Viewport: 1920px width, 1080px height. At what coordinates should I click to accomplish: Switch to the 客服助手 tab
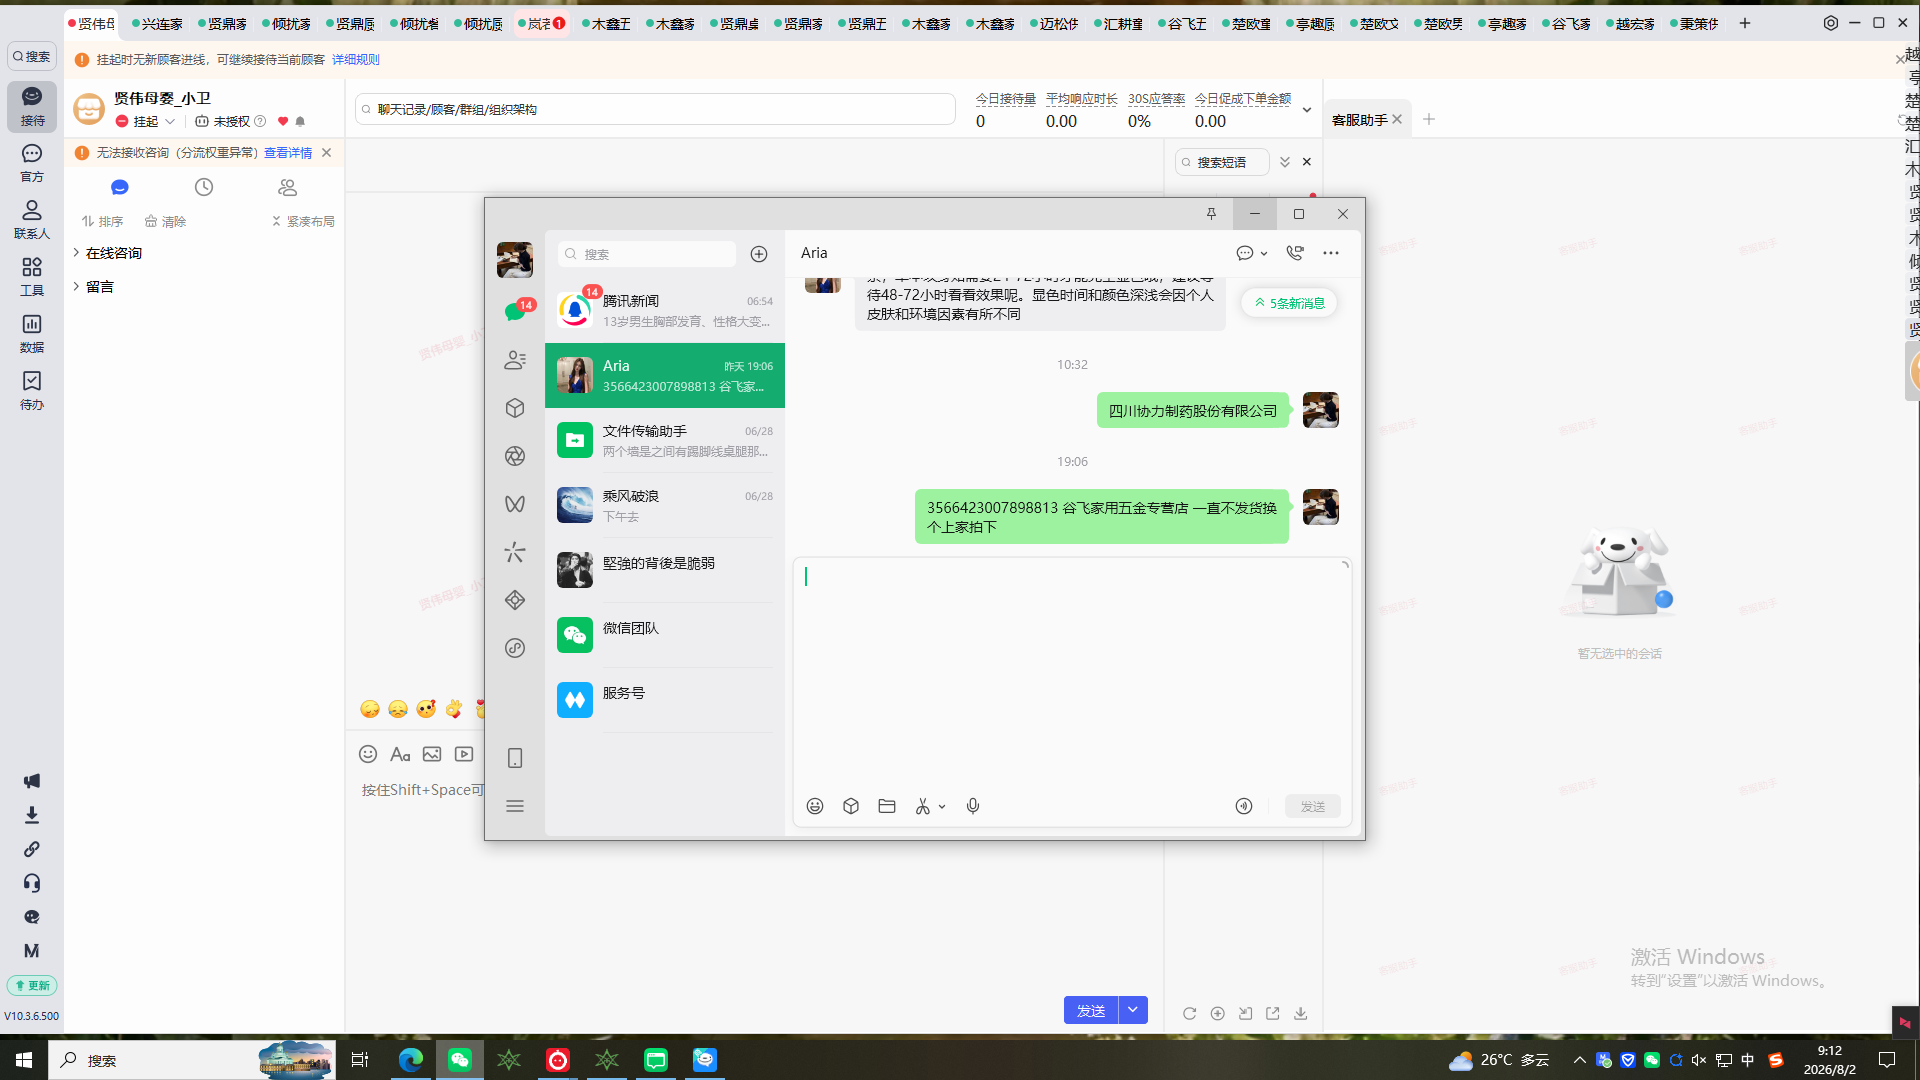pos(1360,120)
